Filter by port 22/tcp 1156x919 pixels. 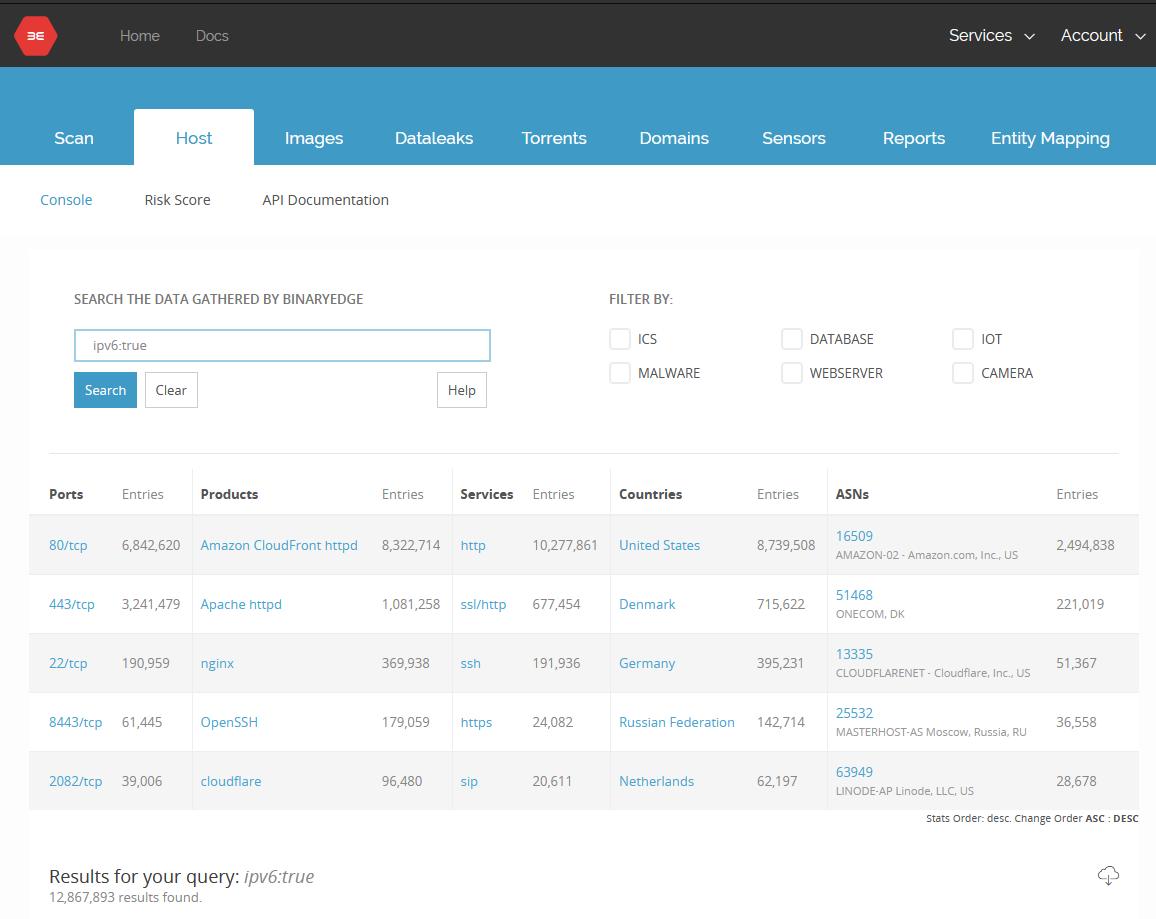(x=68, y=663)
